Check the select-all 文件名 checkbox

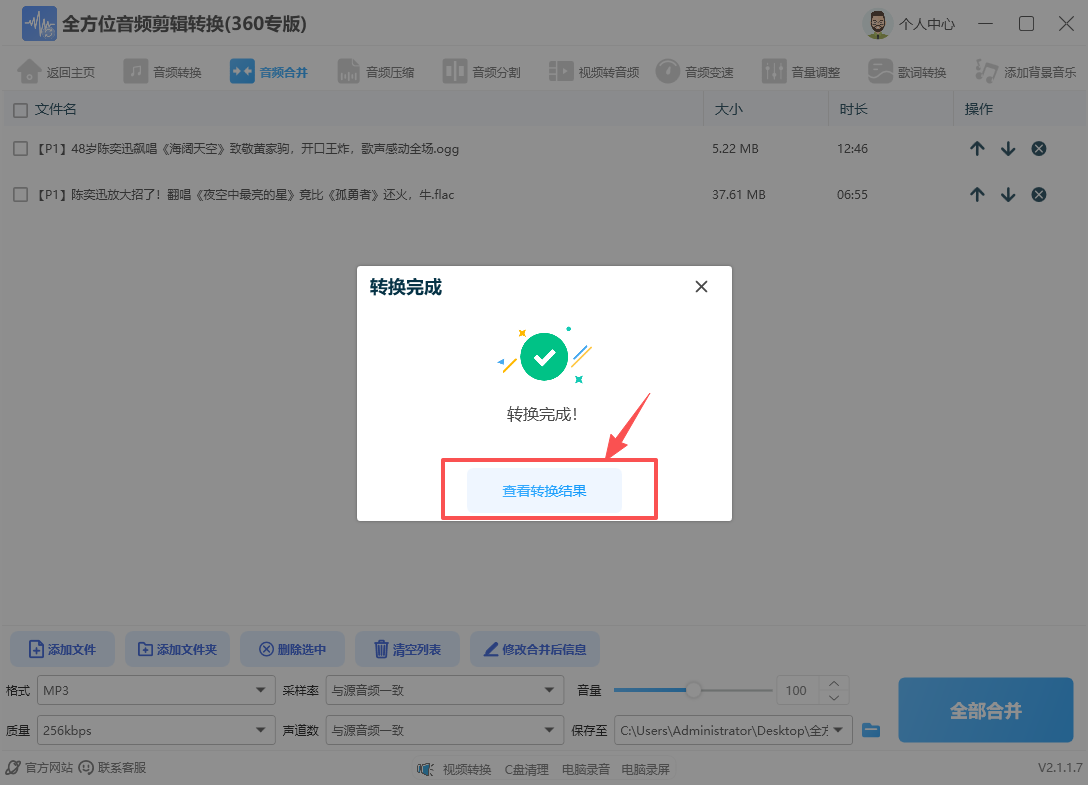(x=20, y=109)
